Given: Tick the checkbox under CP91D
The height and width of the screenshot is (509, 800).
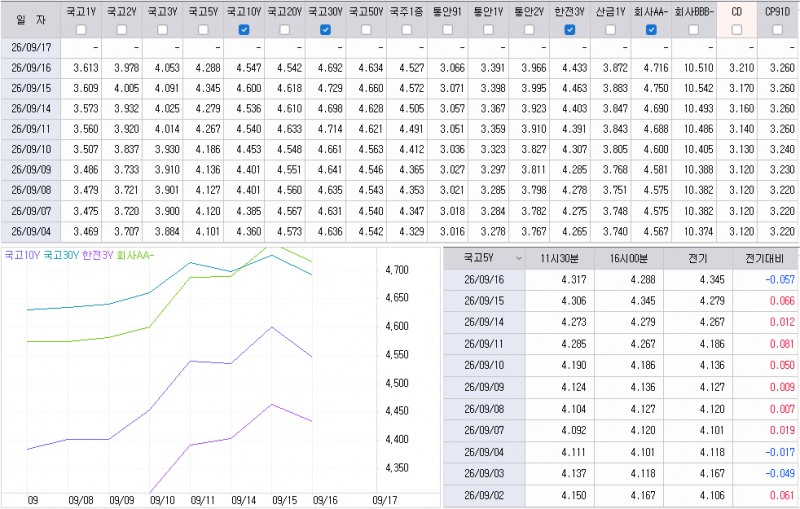Looking at the screenshot, I should coord(778,30).
